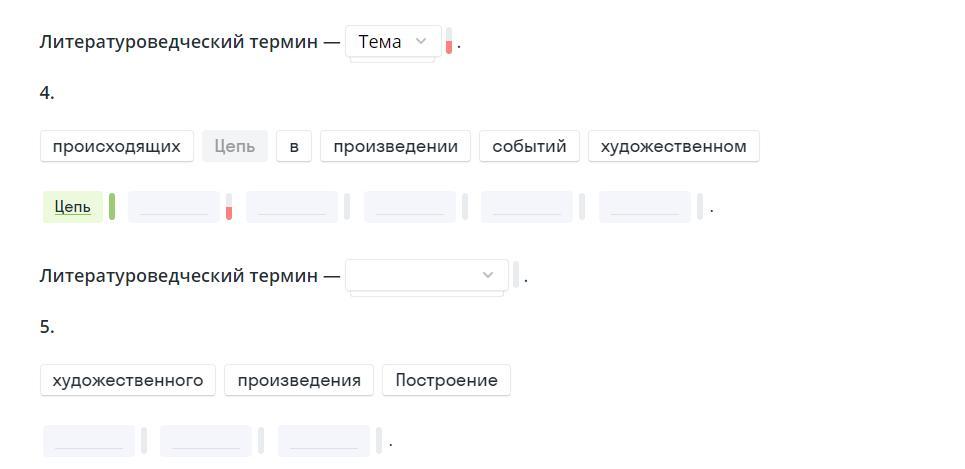Select the "Построение" word tile
This screenshot has width=965, height=469.
(446, 380)
